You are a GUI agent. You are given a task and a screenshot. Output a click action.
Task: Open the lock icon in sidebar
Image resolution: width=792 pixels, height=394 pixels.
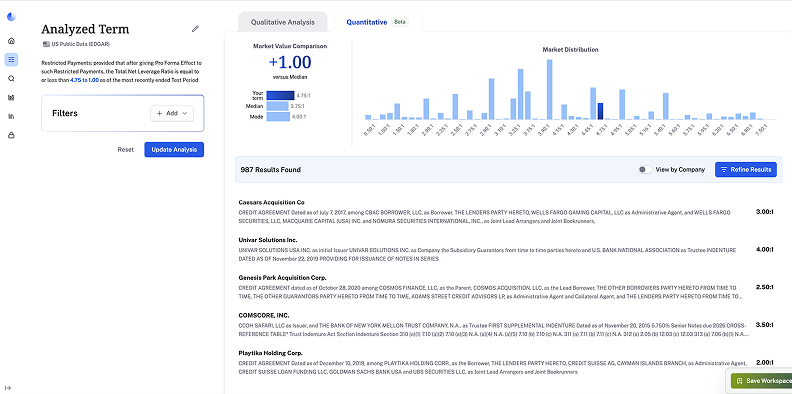click(x=11, y=135)
